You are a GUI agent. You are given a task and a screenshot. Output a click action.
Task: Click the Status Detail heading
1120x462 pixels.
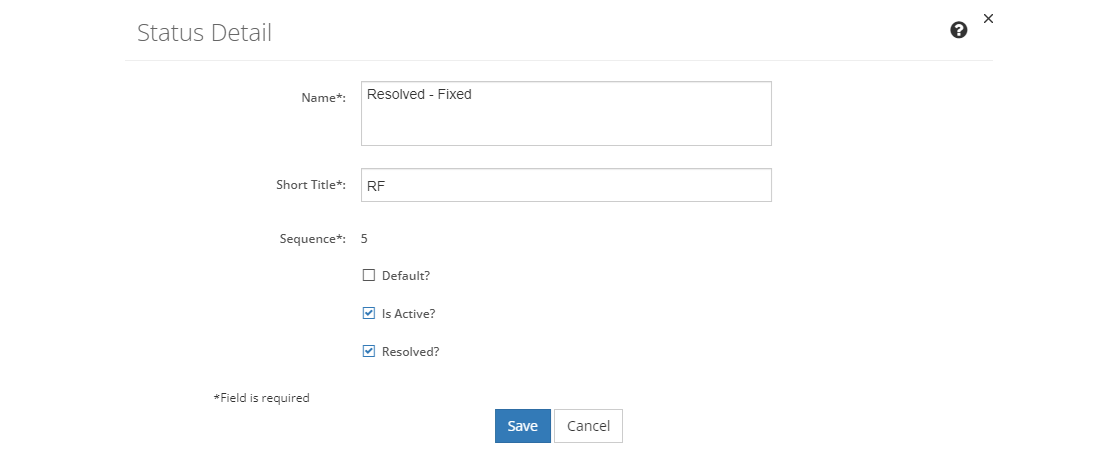tap(204, 33)
